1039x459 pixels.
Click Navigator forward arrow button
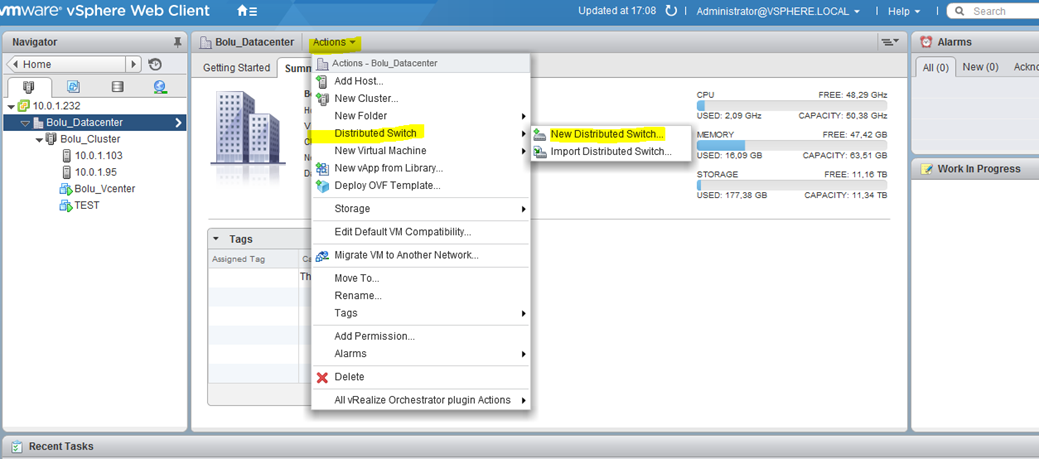pos(134,64)
